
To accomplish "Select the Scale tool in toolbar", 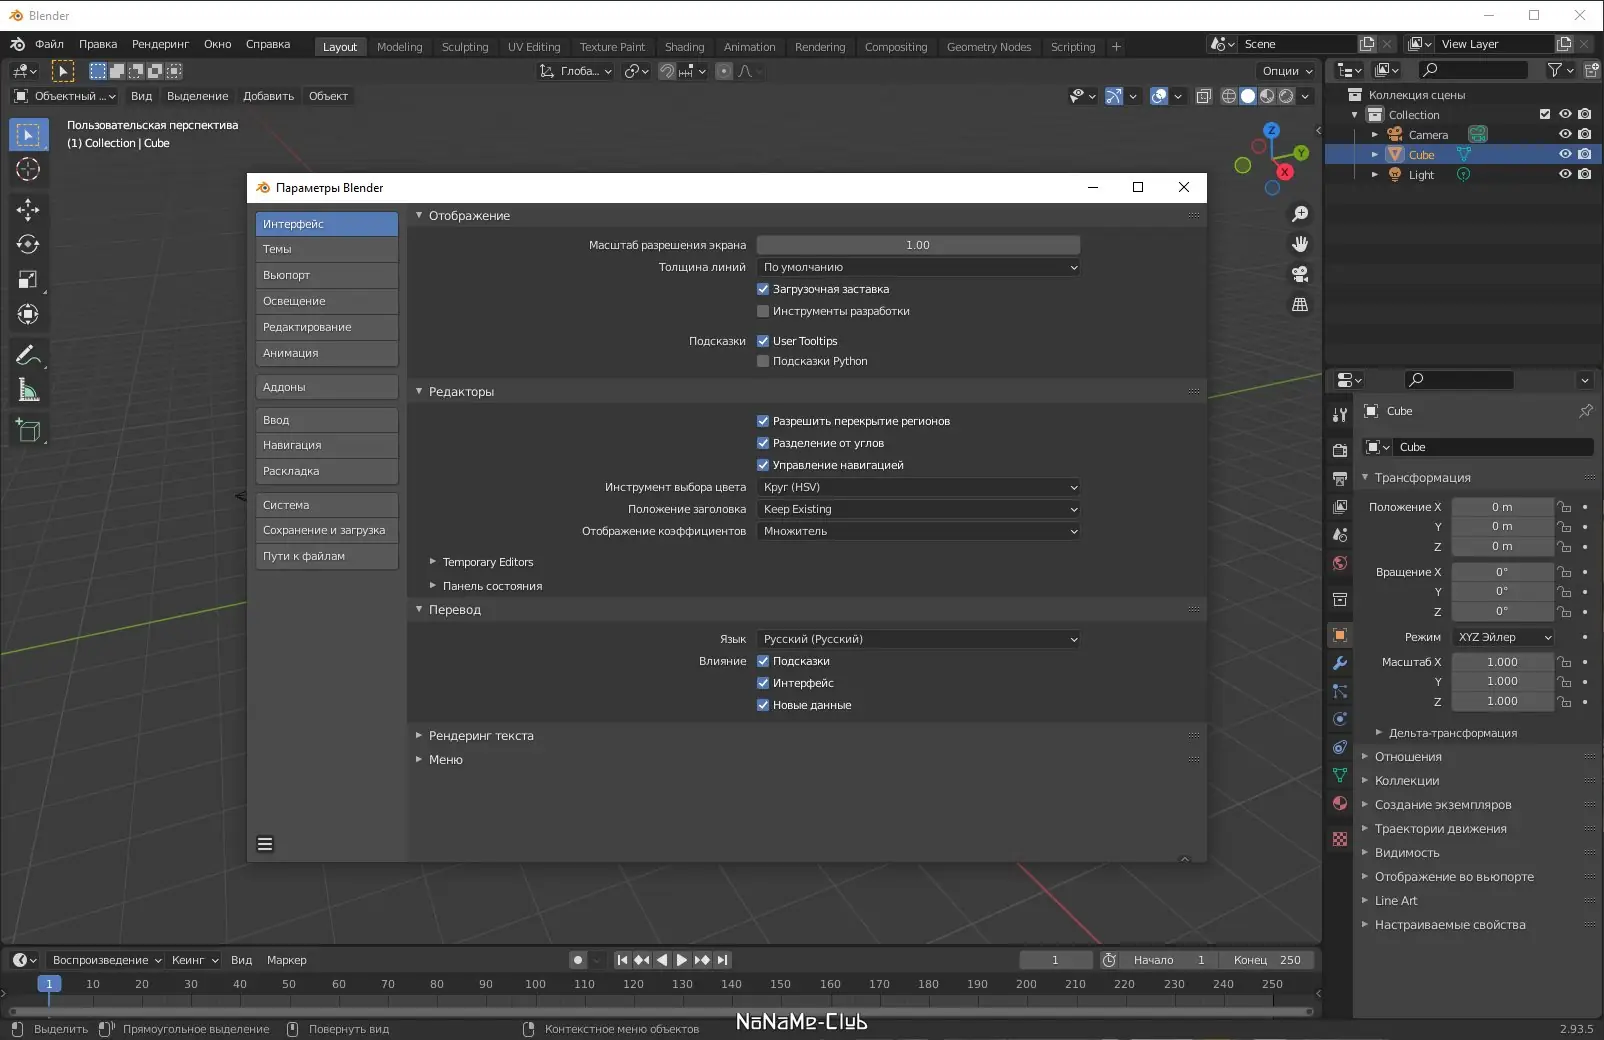I will coord(28,280).
